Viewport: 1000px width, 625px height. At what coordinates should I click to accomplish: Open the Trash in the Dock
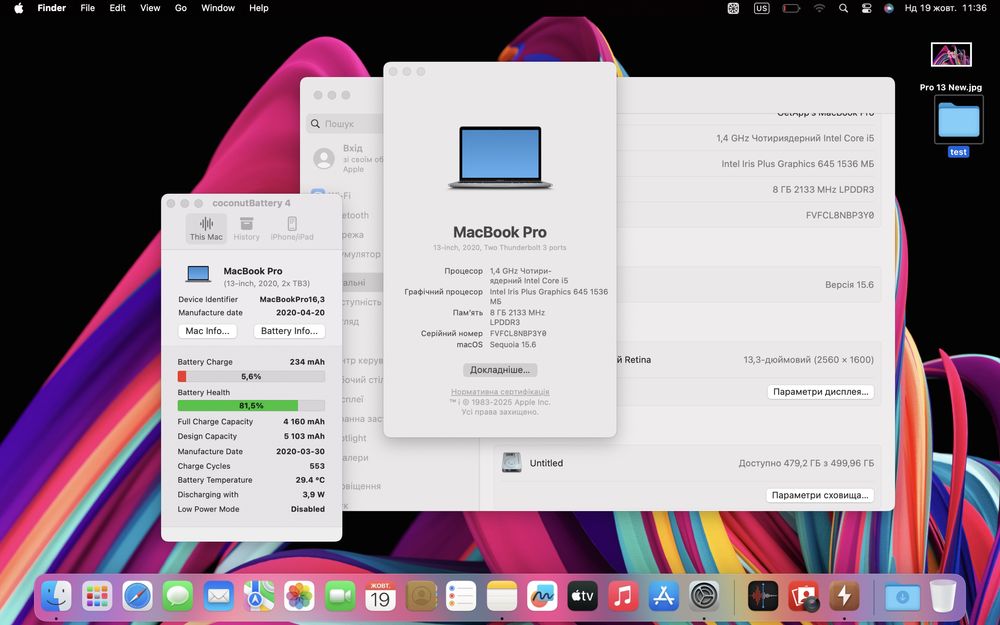943,596
